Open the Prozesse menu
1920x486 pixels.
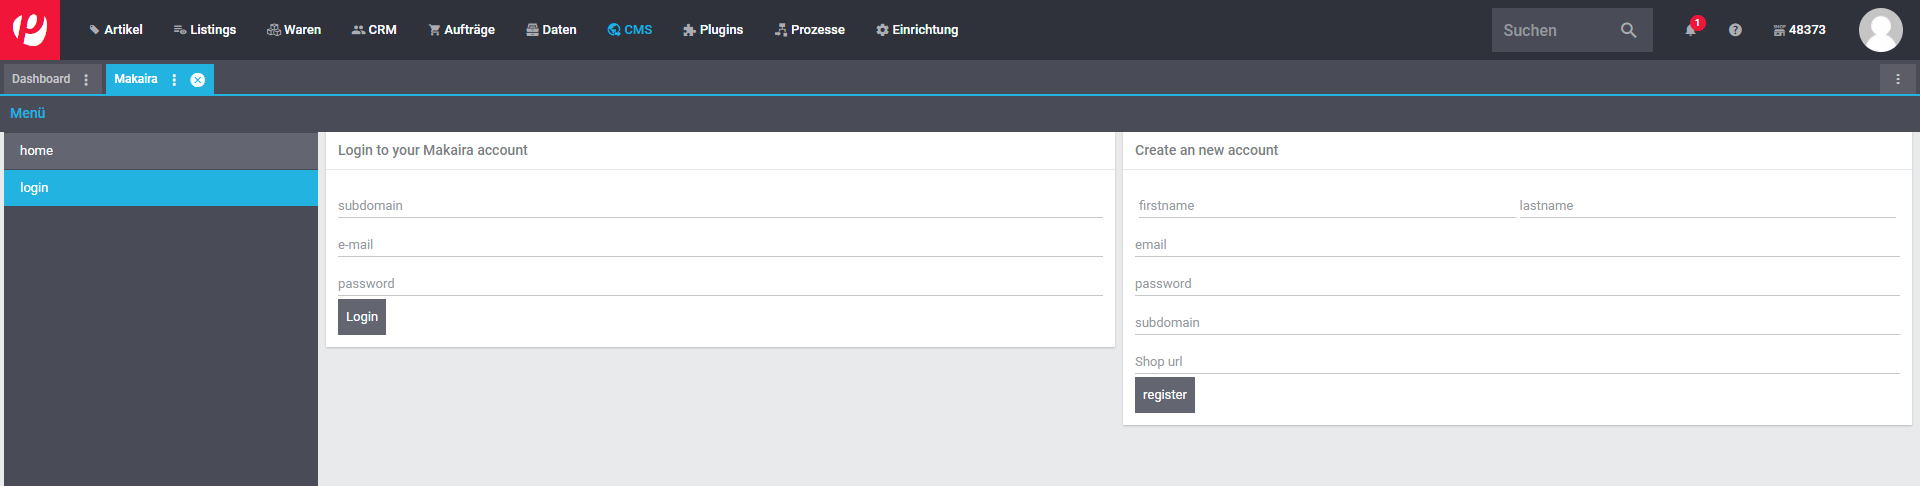click(810, 30)
